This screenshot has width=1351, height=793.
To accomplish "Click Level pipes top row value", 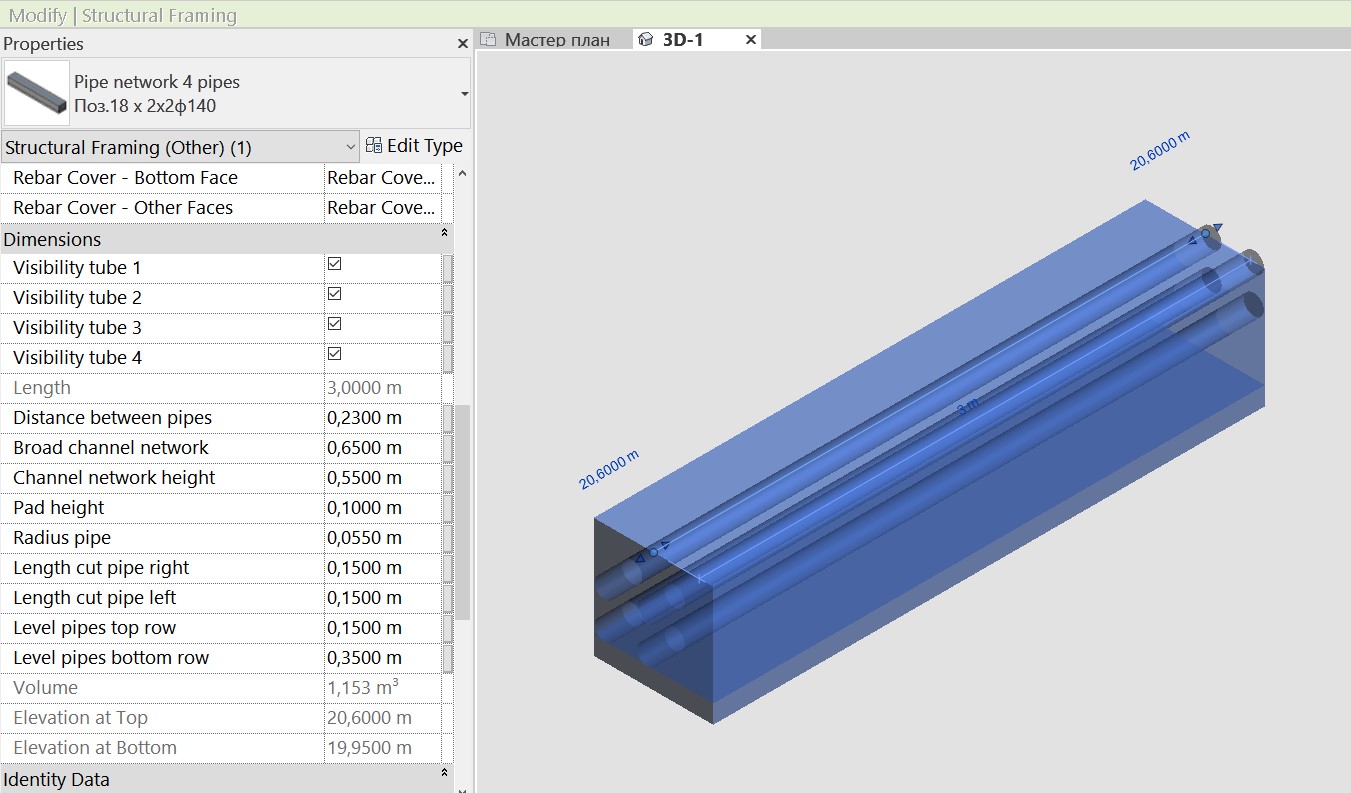I will pos(383,628).
